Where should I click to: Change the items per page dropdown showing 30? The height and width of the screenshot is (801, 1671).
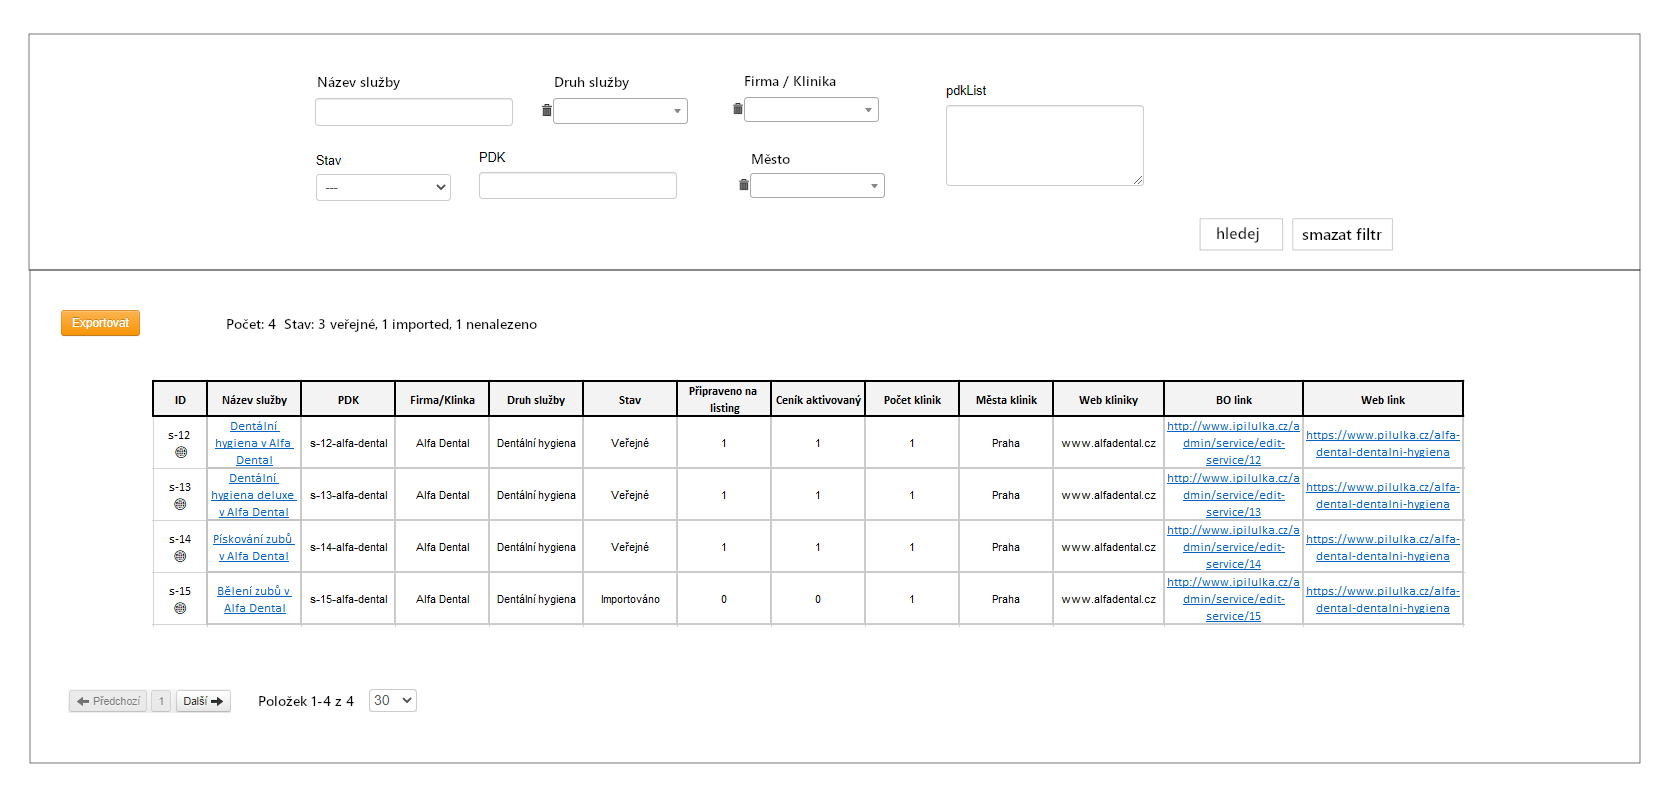(x=393, y=700)
